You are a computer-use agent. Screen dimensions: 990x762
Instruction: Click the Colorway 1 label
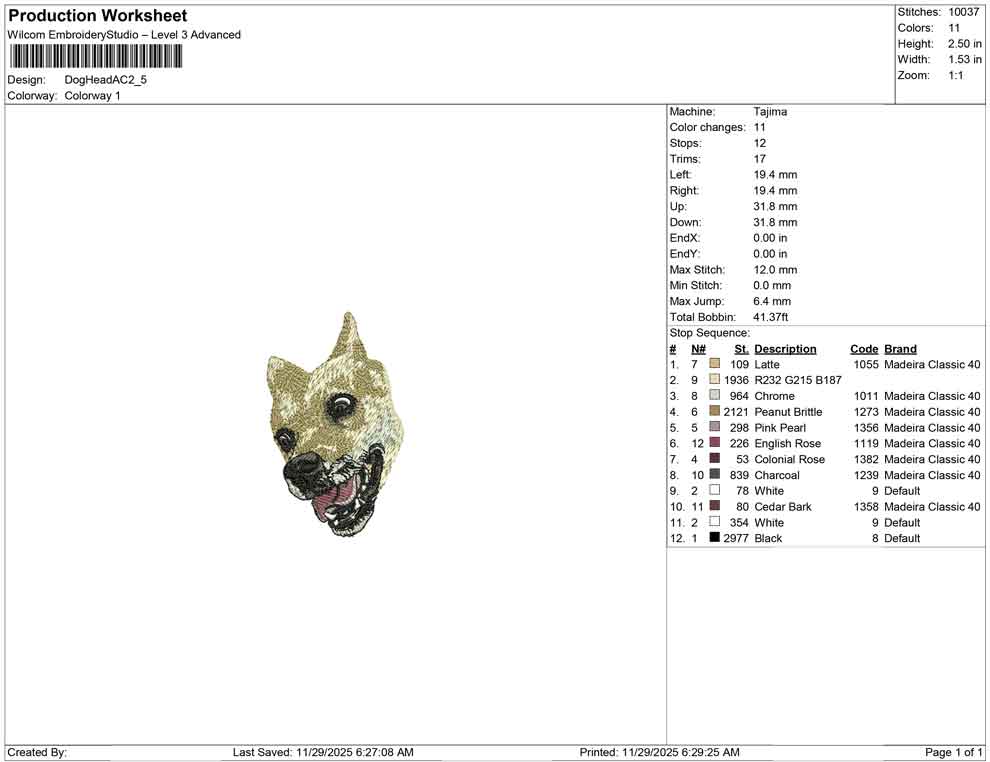tap(92, 95)
